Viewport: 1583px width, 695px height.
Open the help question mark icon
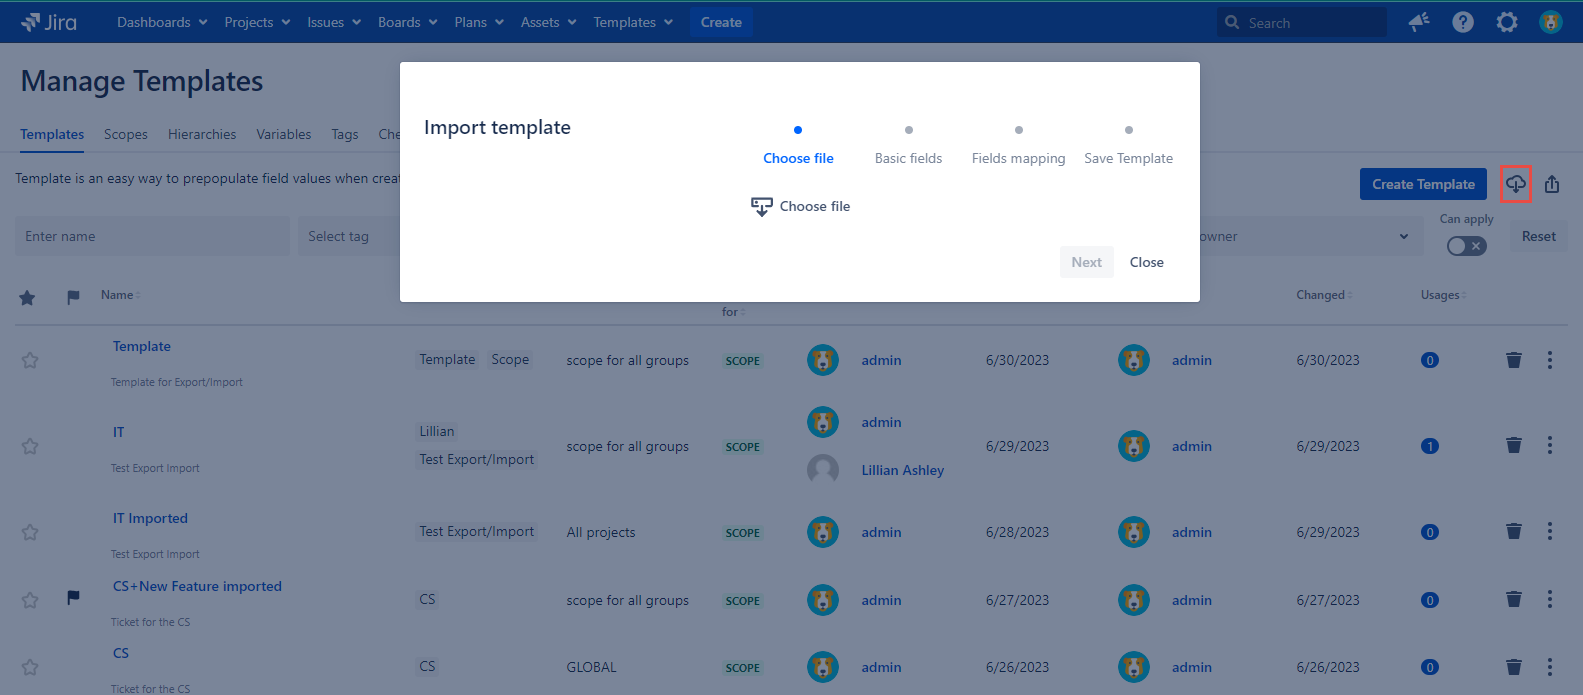(1462, 22)
